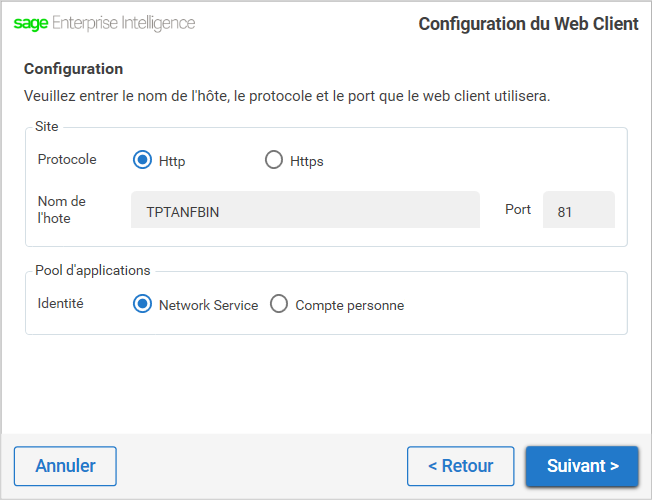652x500 pixels.
Task: Select Network Service identity
Action: pos(142,304)
